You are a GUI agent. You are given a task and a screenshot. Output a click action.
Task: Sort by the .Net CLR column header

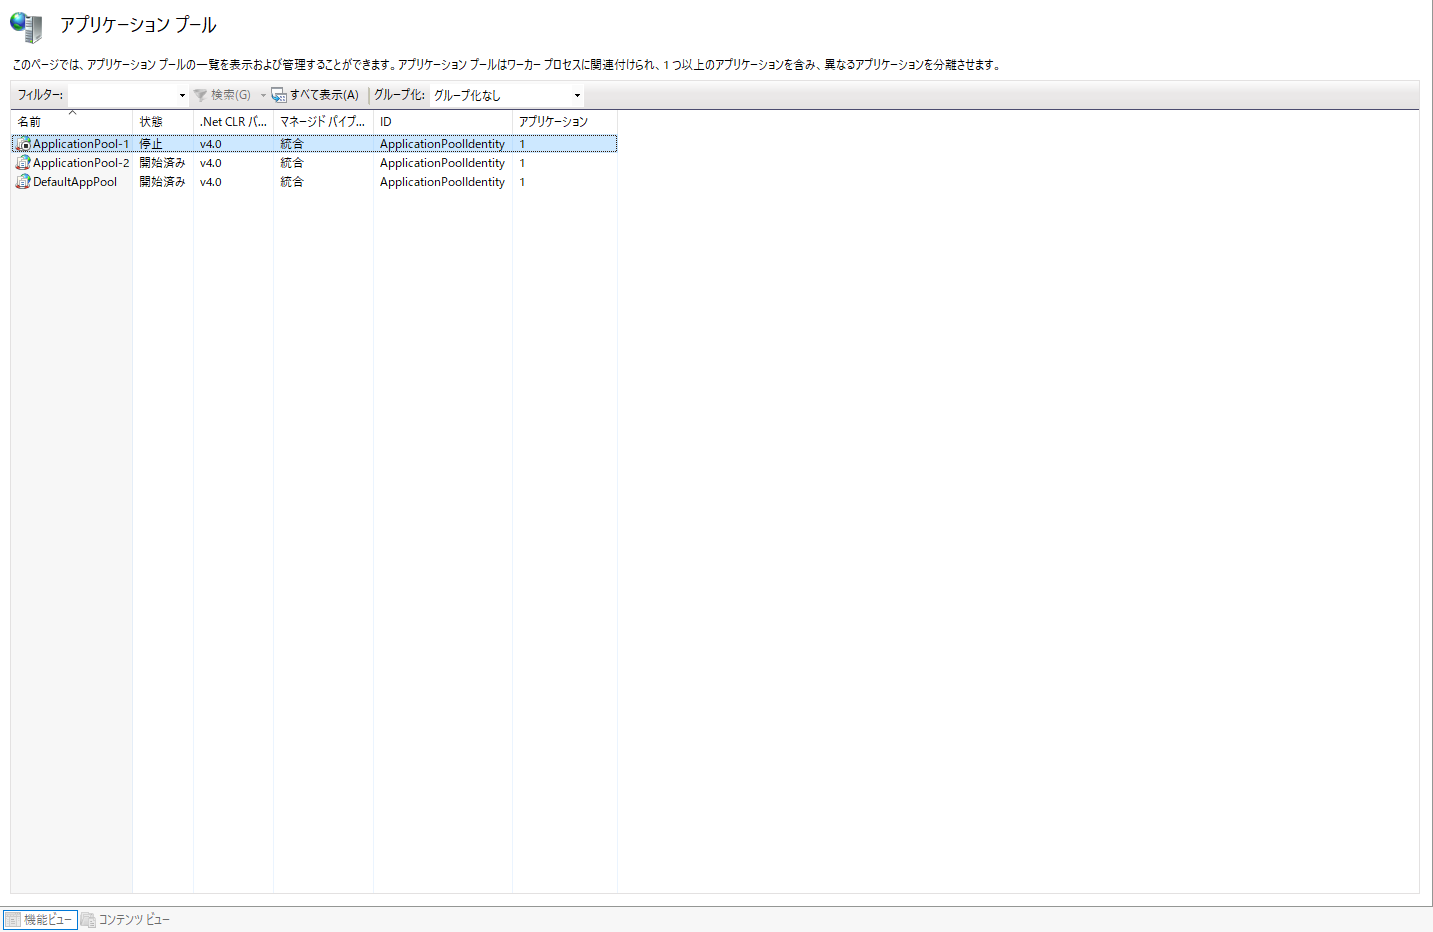(234, 122)
